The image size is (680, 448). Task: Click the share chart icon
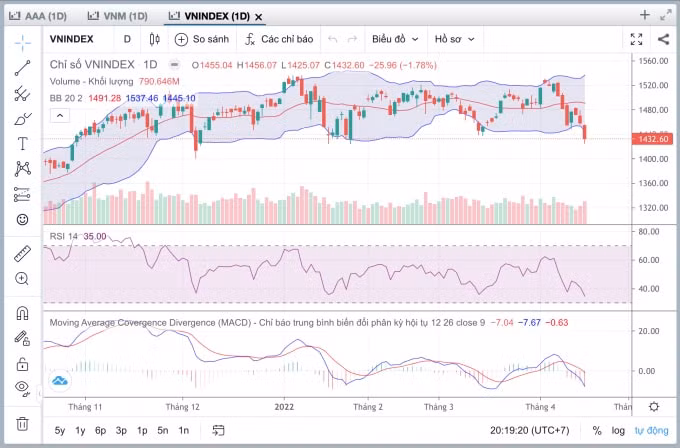(663, 39)
